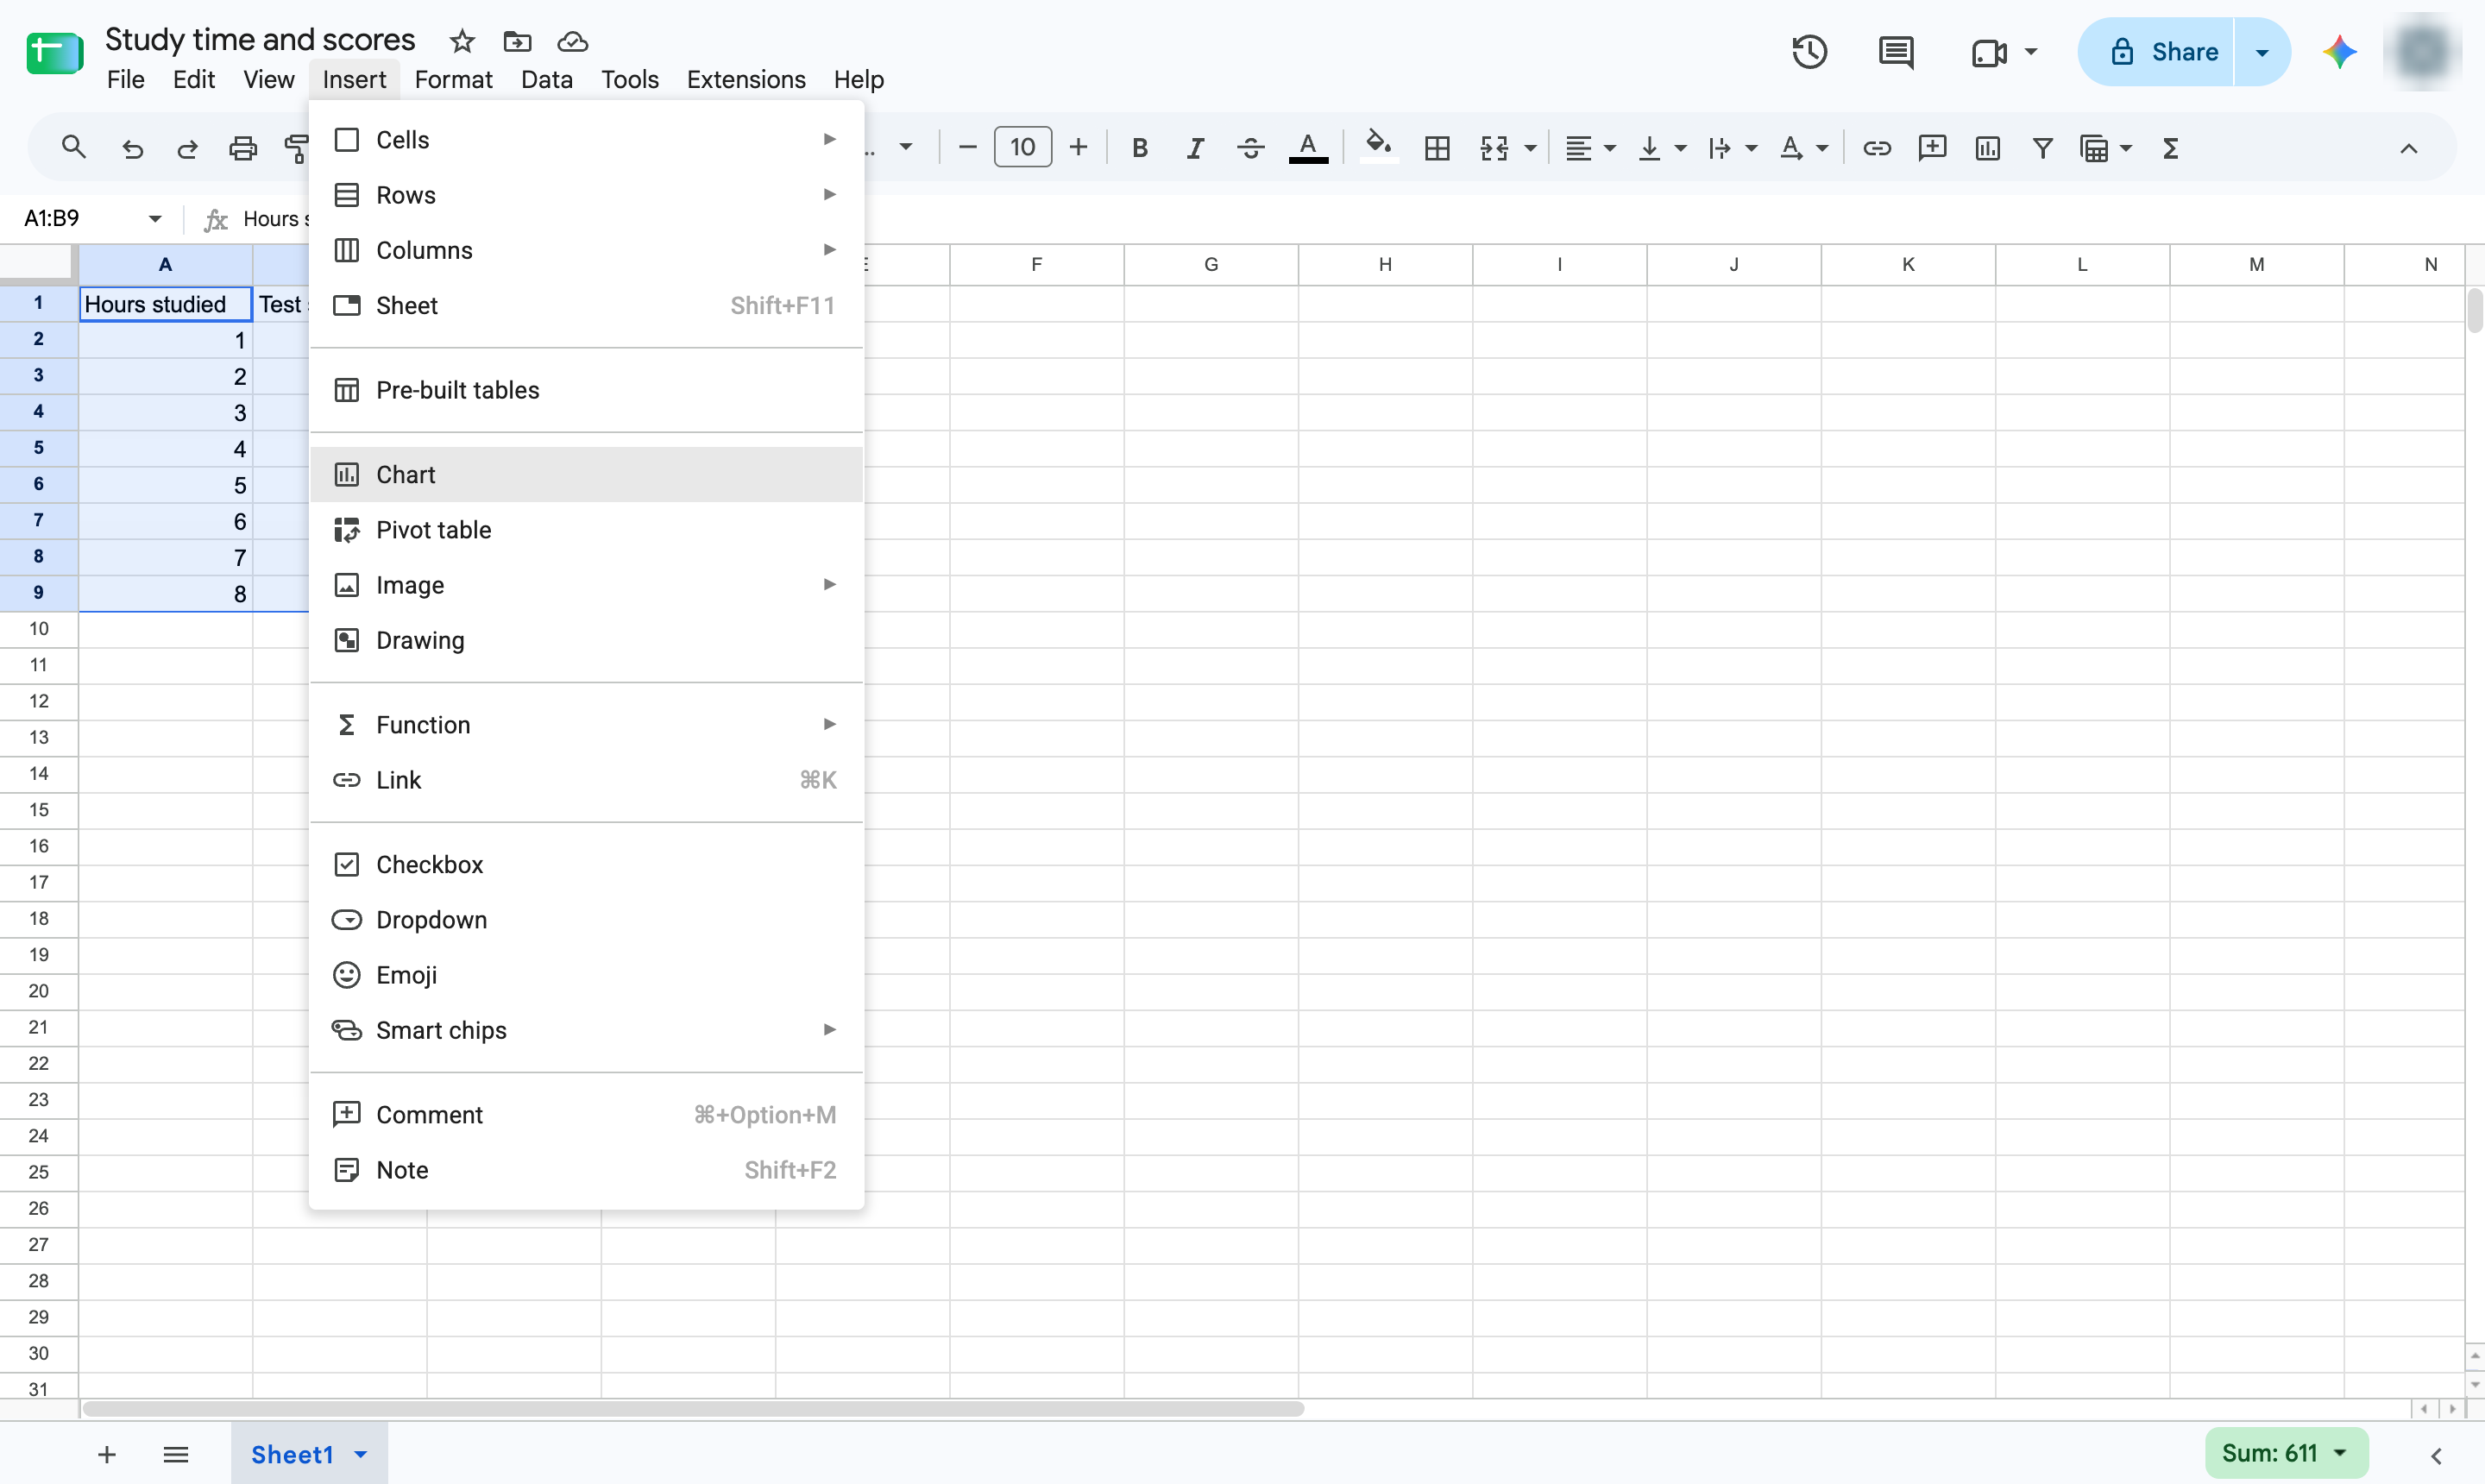The height and width of the screenshot is (1484, 2485).
Task: Click the all sheets list button
Action: tap(176, 1454)
